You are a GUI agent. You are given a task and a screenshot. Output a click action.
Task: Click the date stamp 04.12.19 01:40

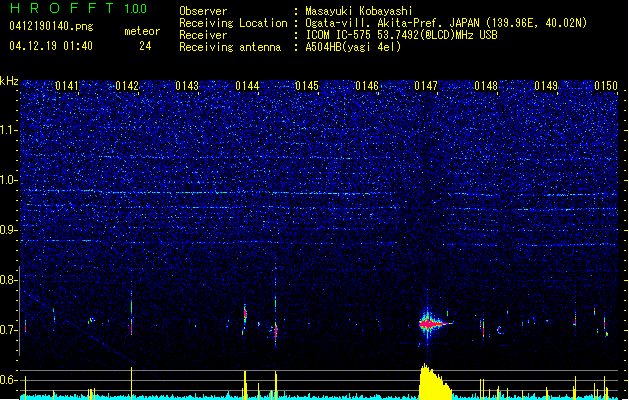[x=51, y=46]
